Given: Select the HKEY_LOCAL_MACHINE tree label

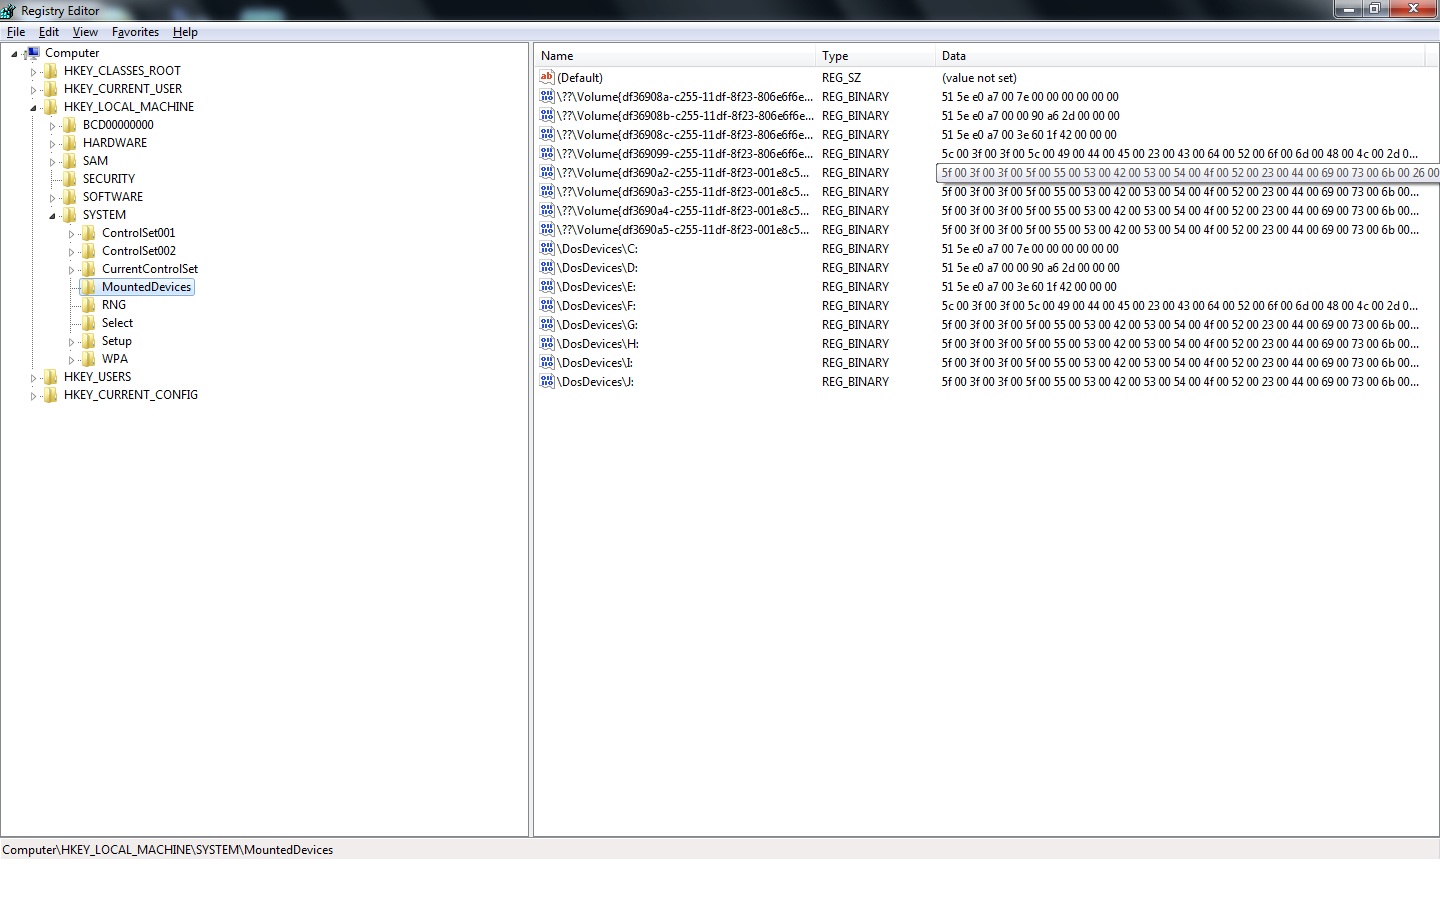Looking at the screenshot, I should [x=129, y=107].
